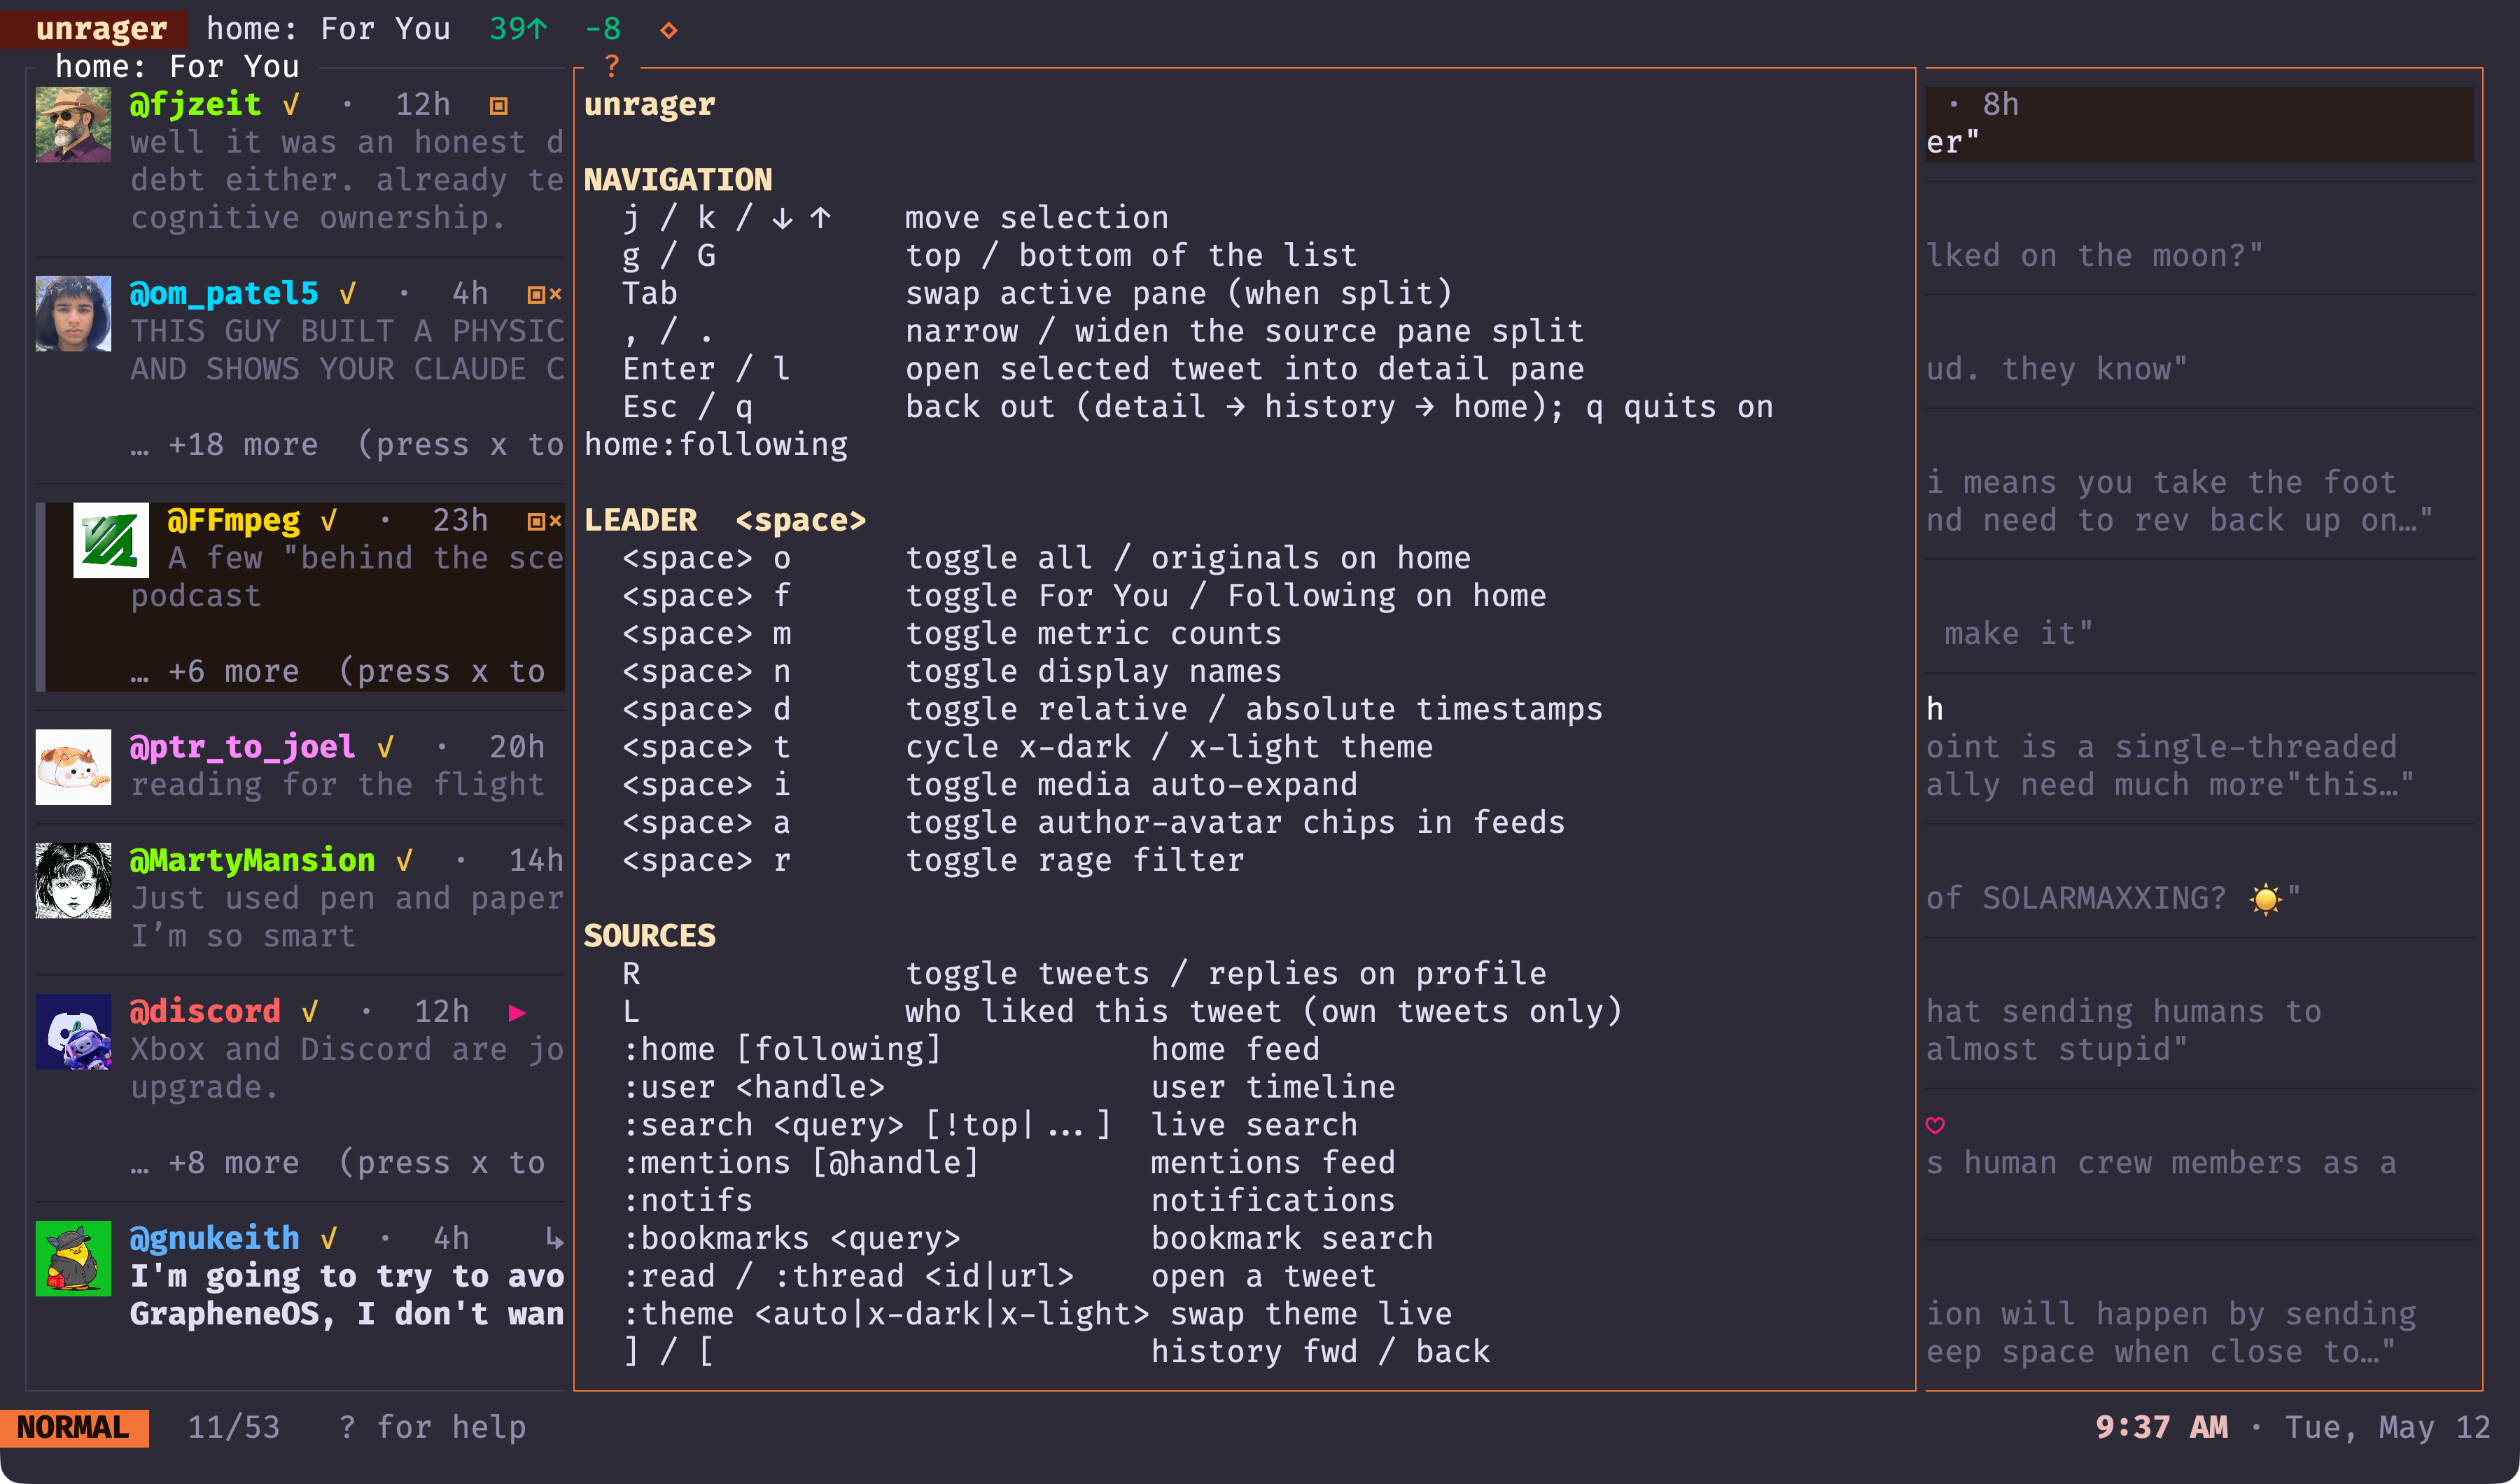
Task: Click the media icon on @fjzeit tweet
Action: coord(498,106)
